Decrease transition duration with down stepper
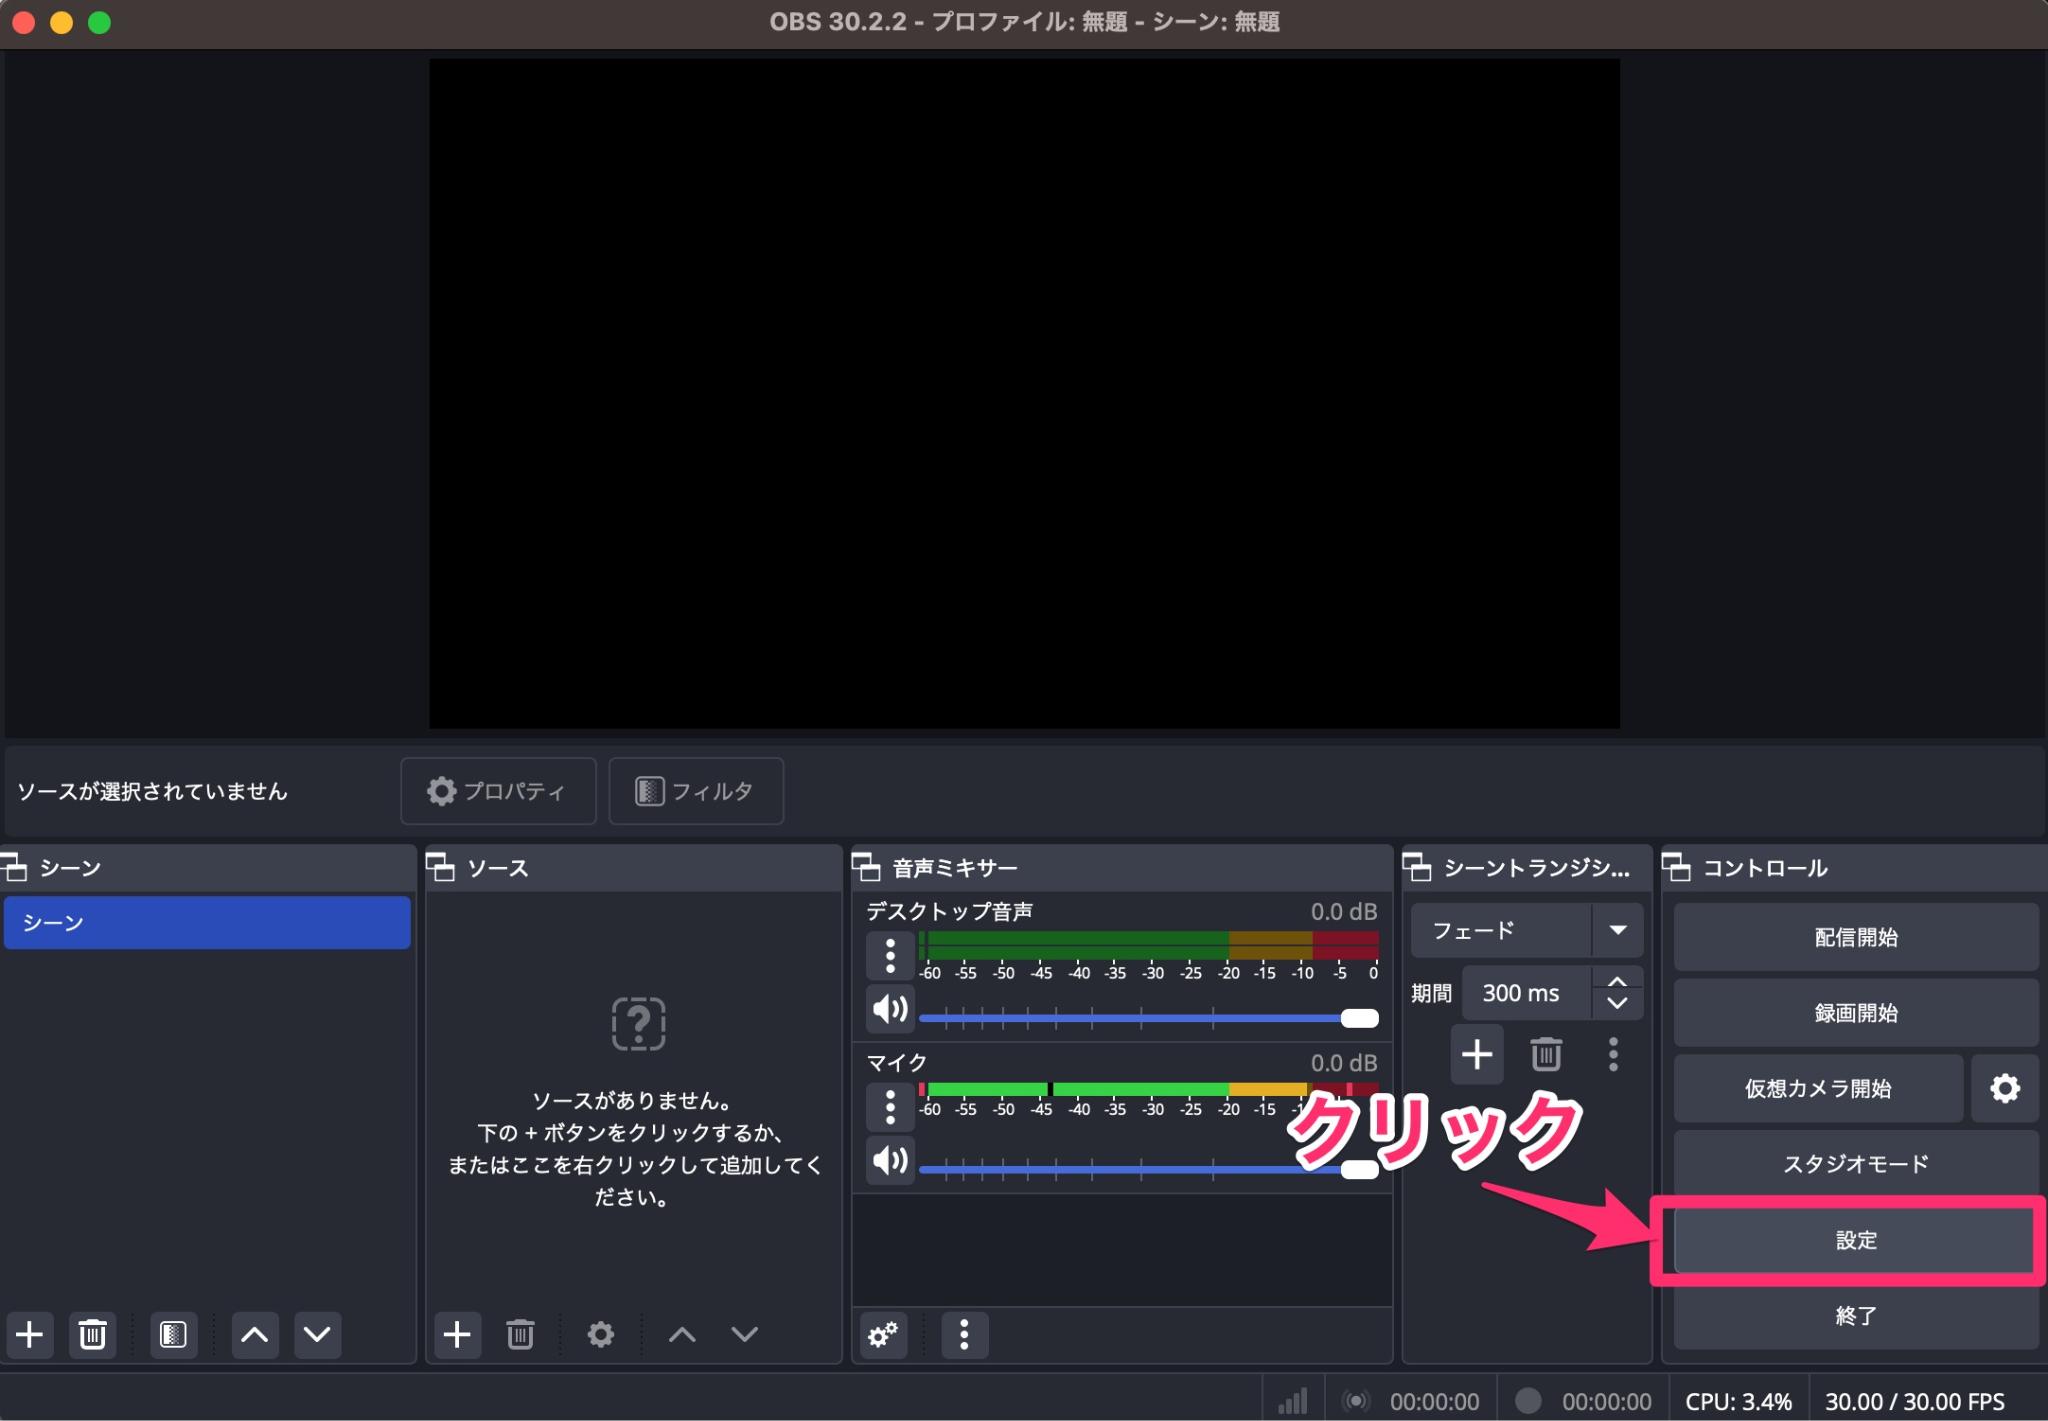2048x1421 pixels. pyautogui.click(x=1617, y=1004)
